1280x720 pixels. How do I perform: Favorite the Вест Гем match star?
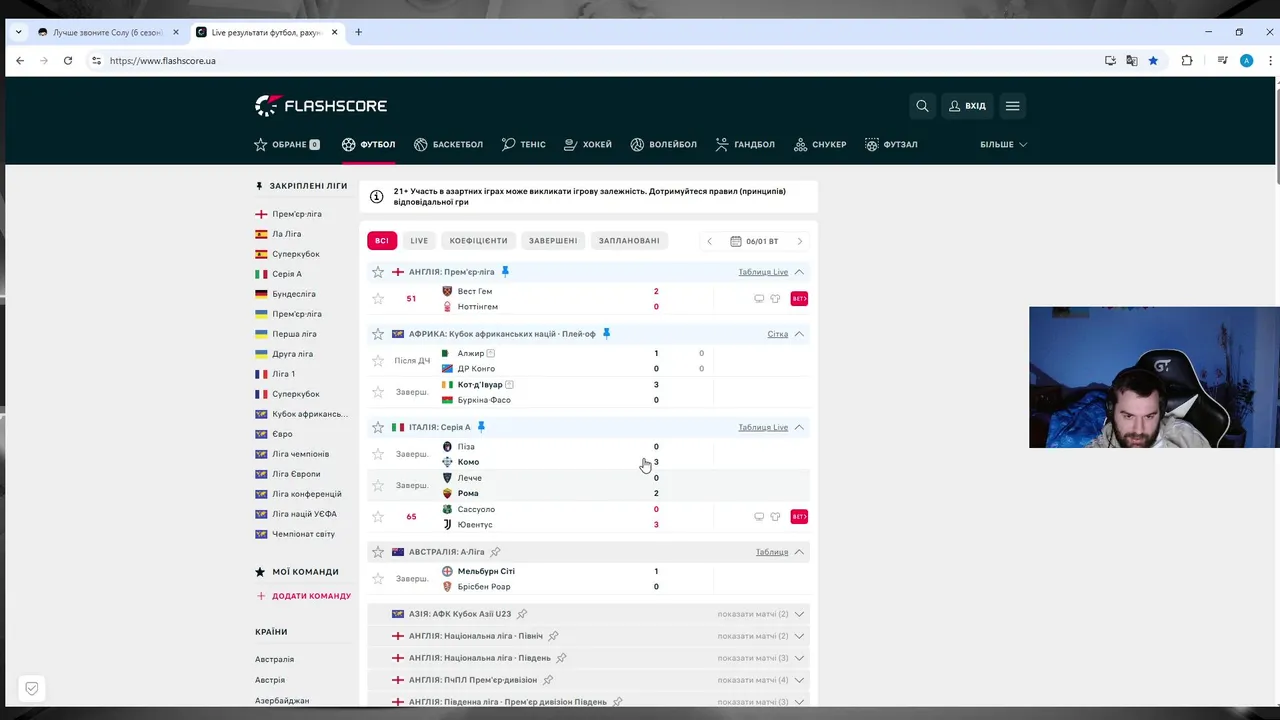tap(378, 298)
